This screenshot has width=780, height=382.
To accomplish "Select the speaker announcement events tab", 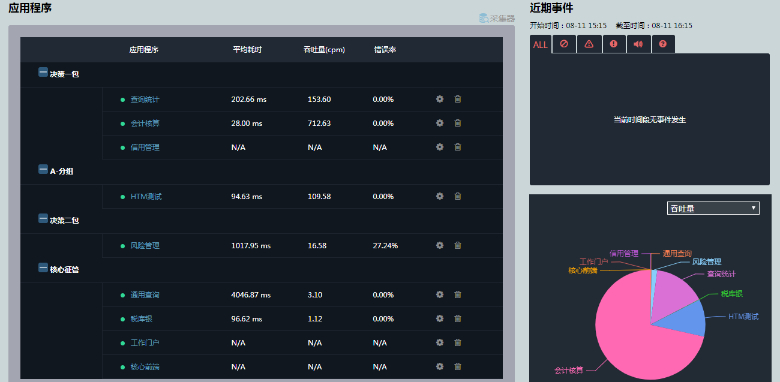I will [x=639, y=44].
